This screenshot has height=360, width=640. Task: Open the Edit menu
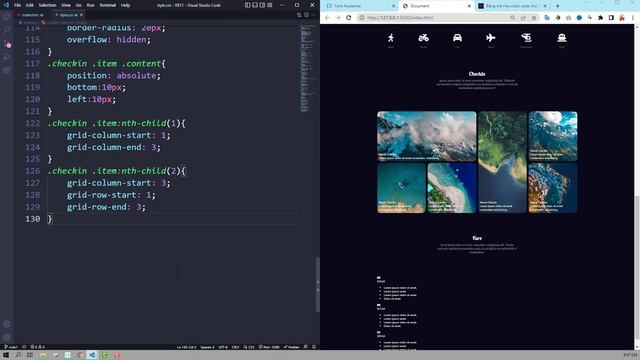(x=30, y=5)
